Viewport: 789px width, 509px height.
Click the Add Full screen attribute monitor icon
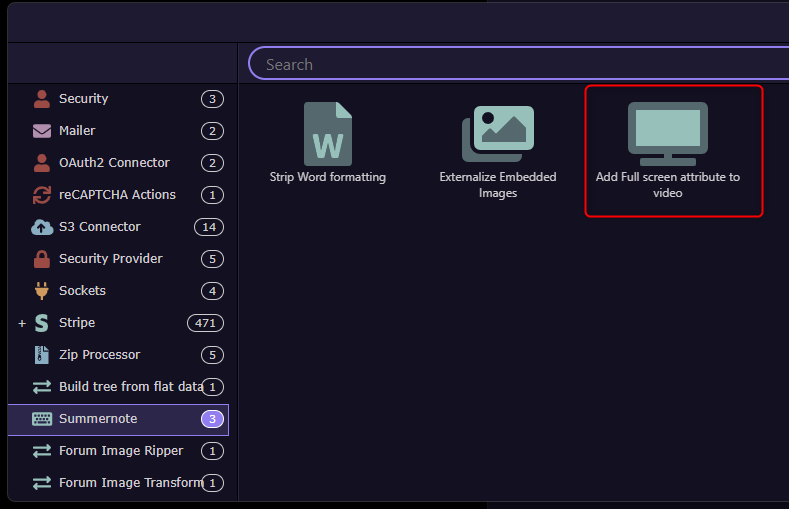pyautogui.click(x=667, y=134)
